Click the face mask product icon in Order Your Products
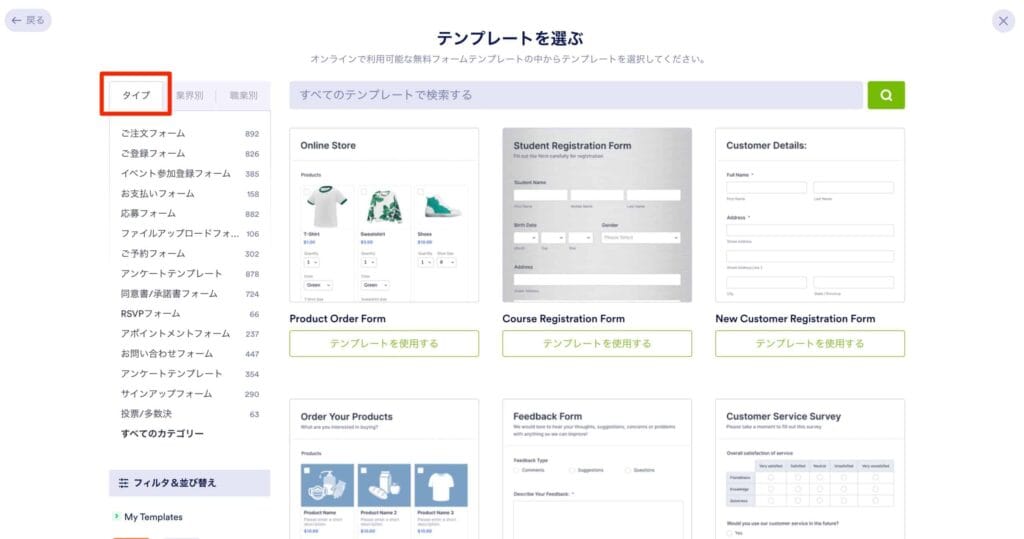 [327, 485]
